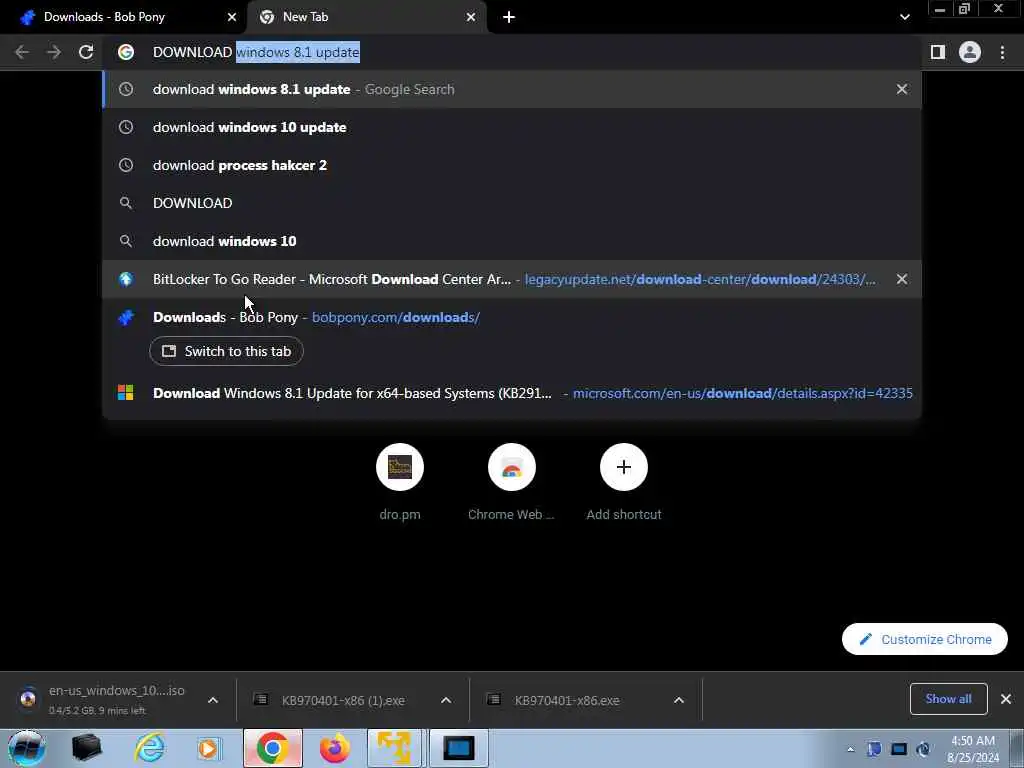Screen dimensions: 1024x768
Task: Click the Switch to this tab button
Action: (226, 351)
